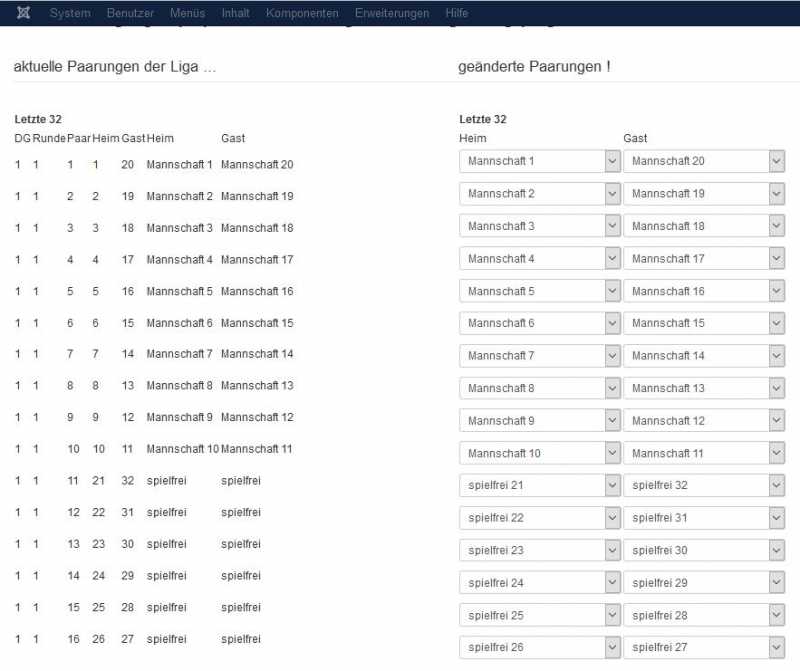Viewport: 800px width, 671px height.
Task: Expand the Mannschaft 20 guest team dropdown
Action: click(x=704, y=161)
